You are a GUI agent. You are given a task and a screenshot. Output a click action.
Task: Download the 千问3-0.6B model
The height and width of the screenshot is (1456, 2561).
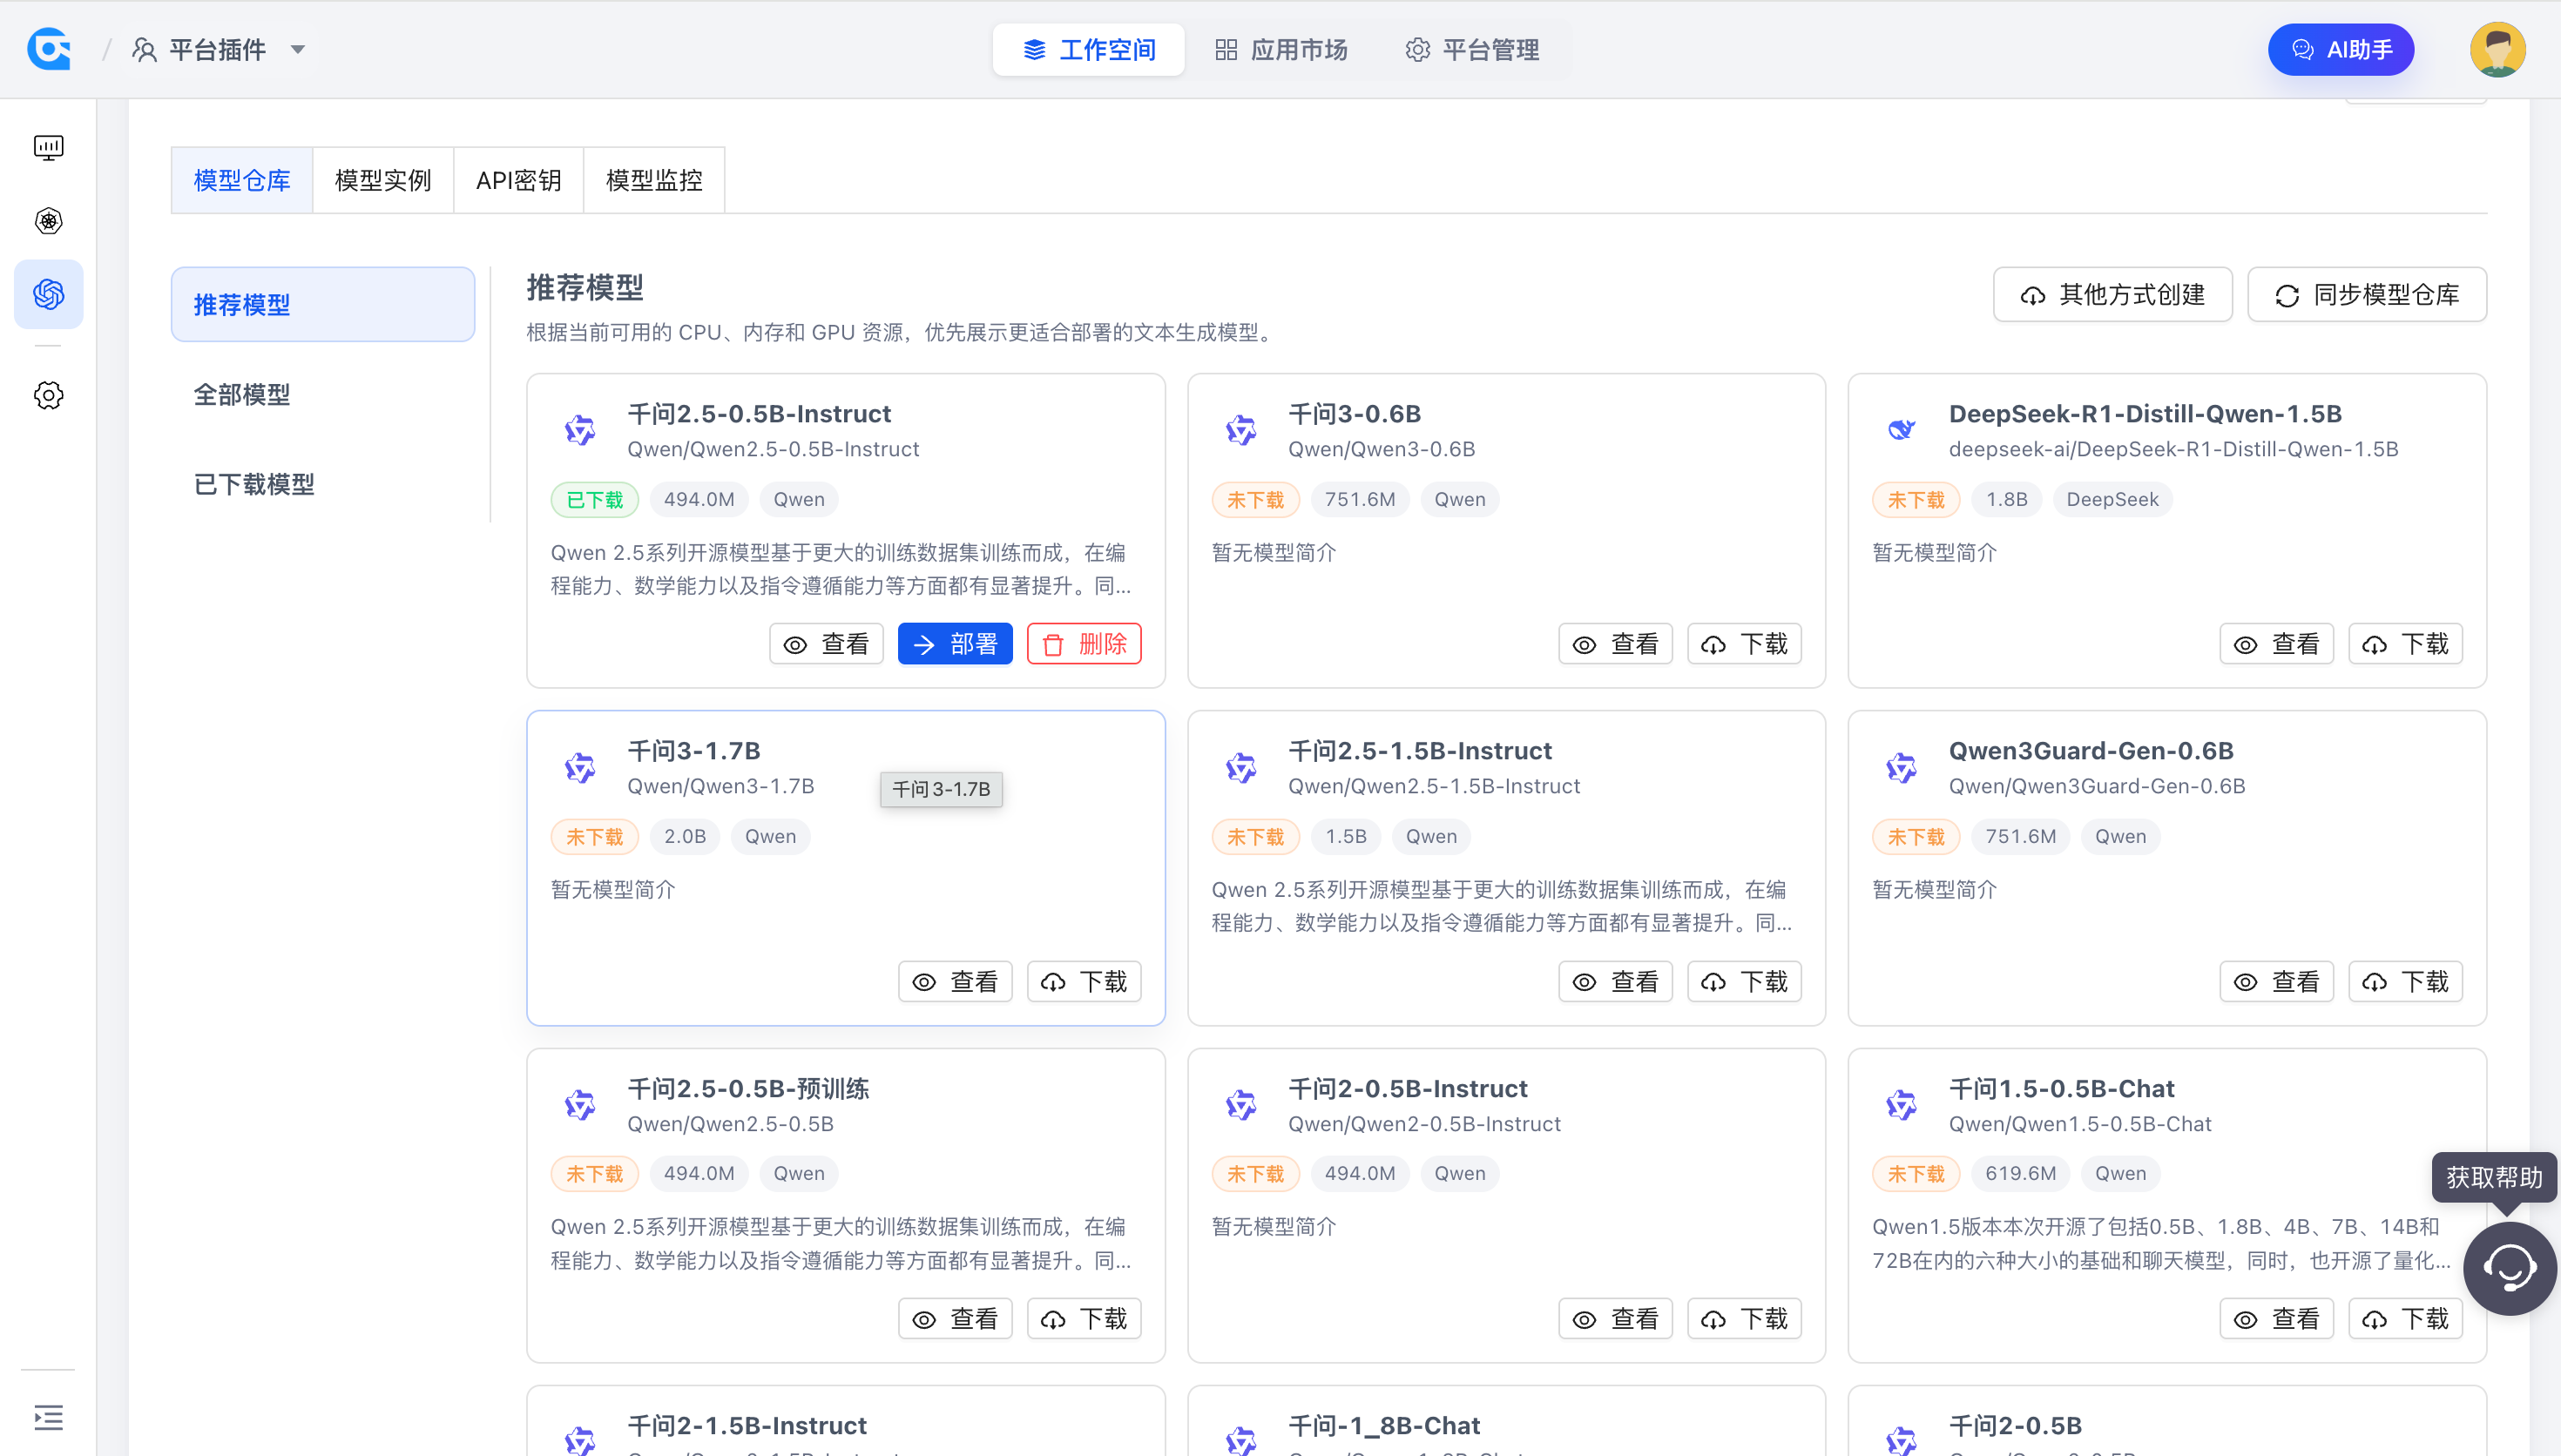pyautogui.click(x=1744, y=643)
